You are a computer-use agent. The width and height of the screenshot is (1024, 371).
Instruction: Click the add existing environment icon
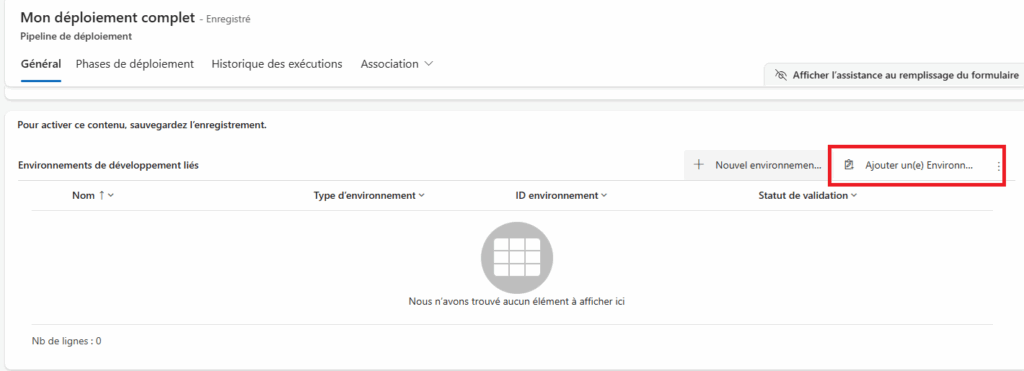tap(849, 165)
